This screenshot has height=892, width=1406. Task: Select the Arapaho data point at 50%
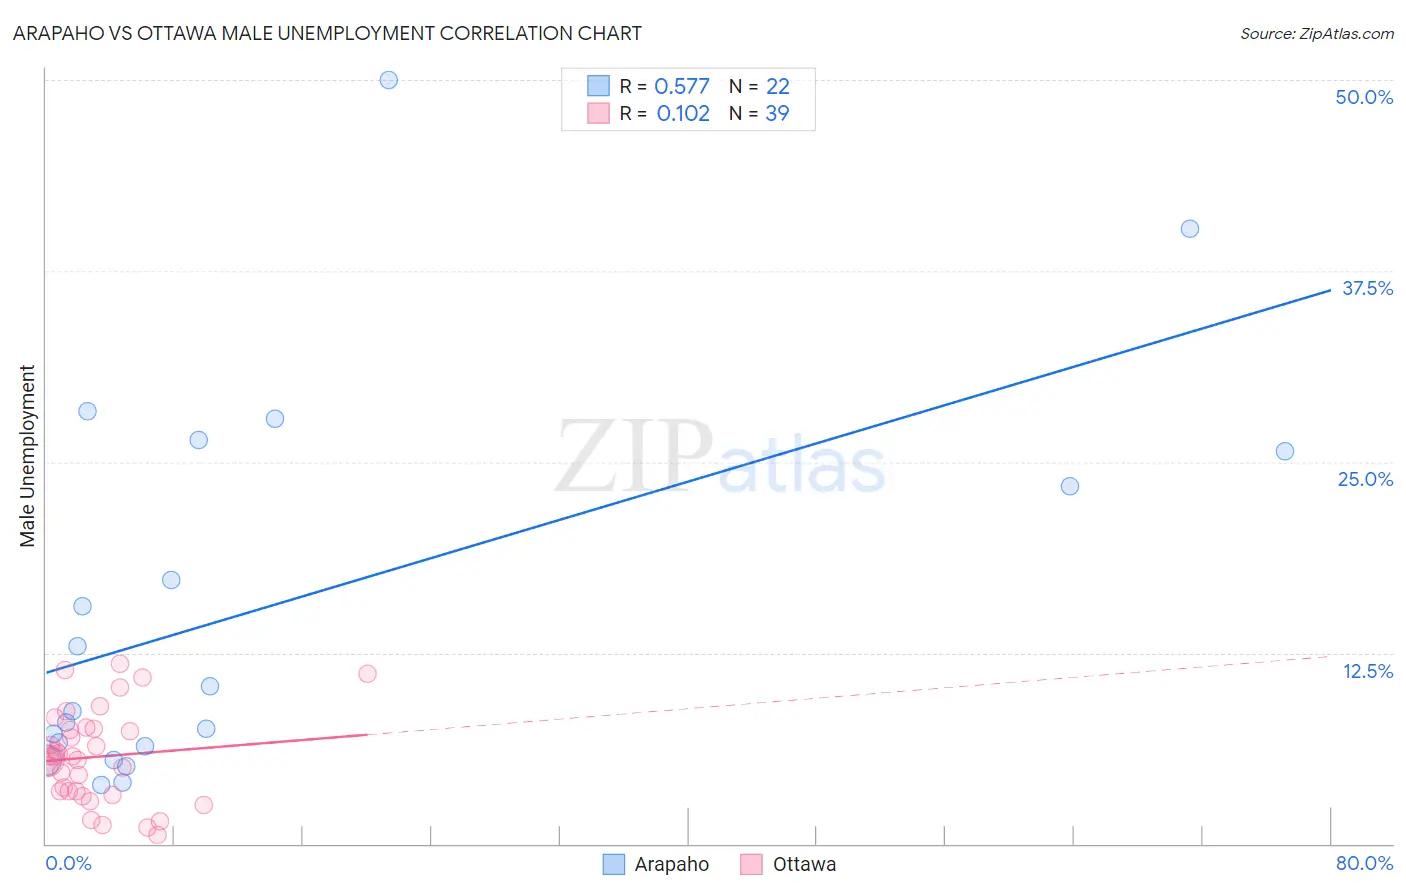(389, 80)
